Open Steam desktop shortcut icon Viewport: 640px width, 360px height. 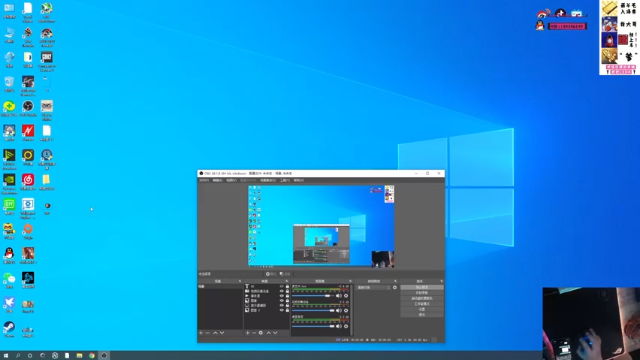9,327
